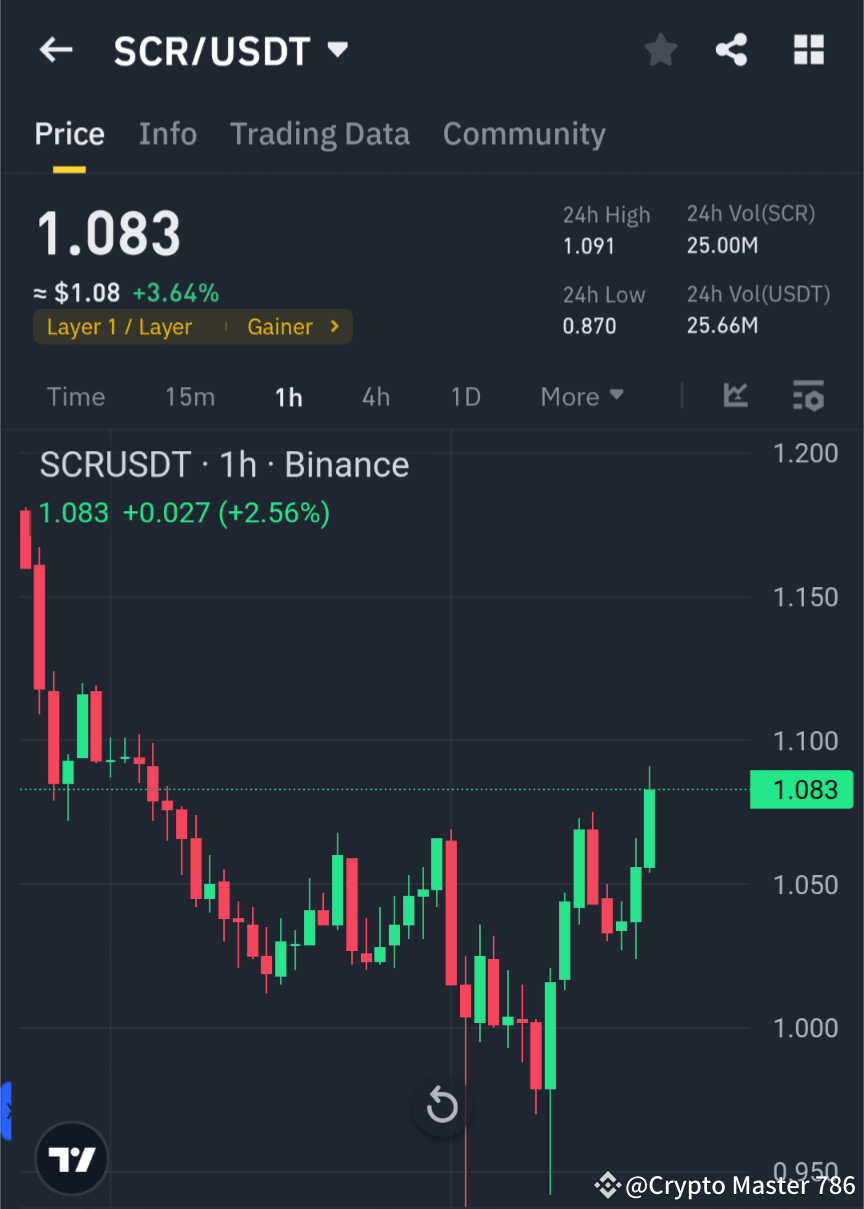Open the share options icon
The height and width of the screenshot is (1209, 864).
(732, 50)
